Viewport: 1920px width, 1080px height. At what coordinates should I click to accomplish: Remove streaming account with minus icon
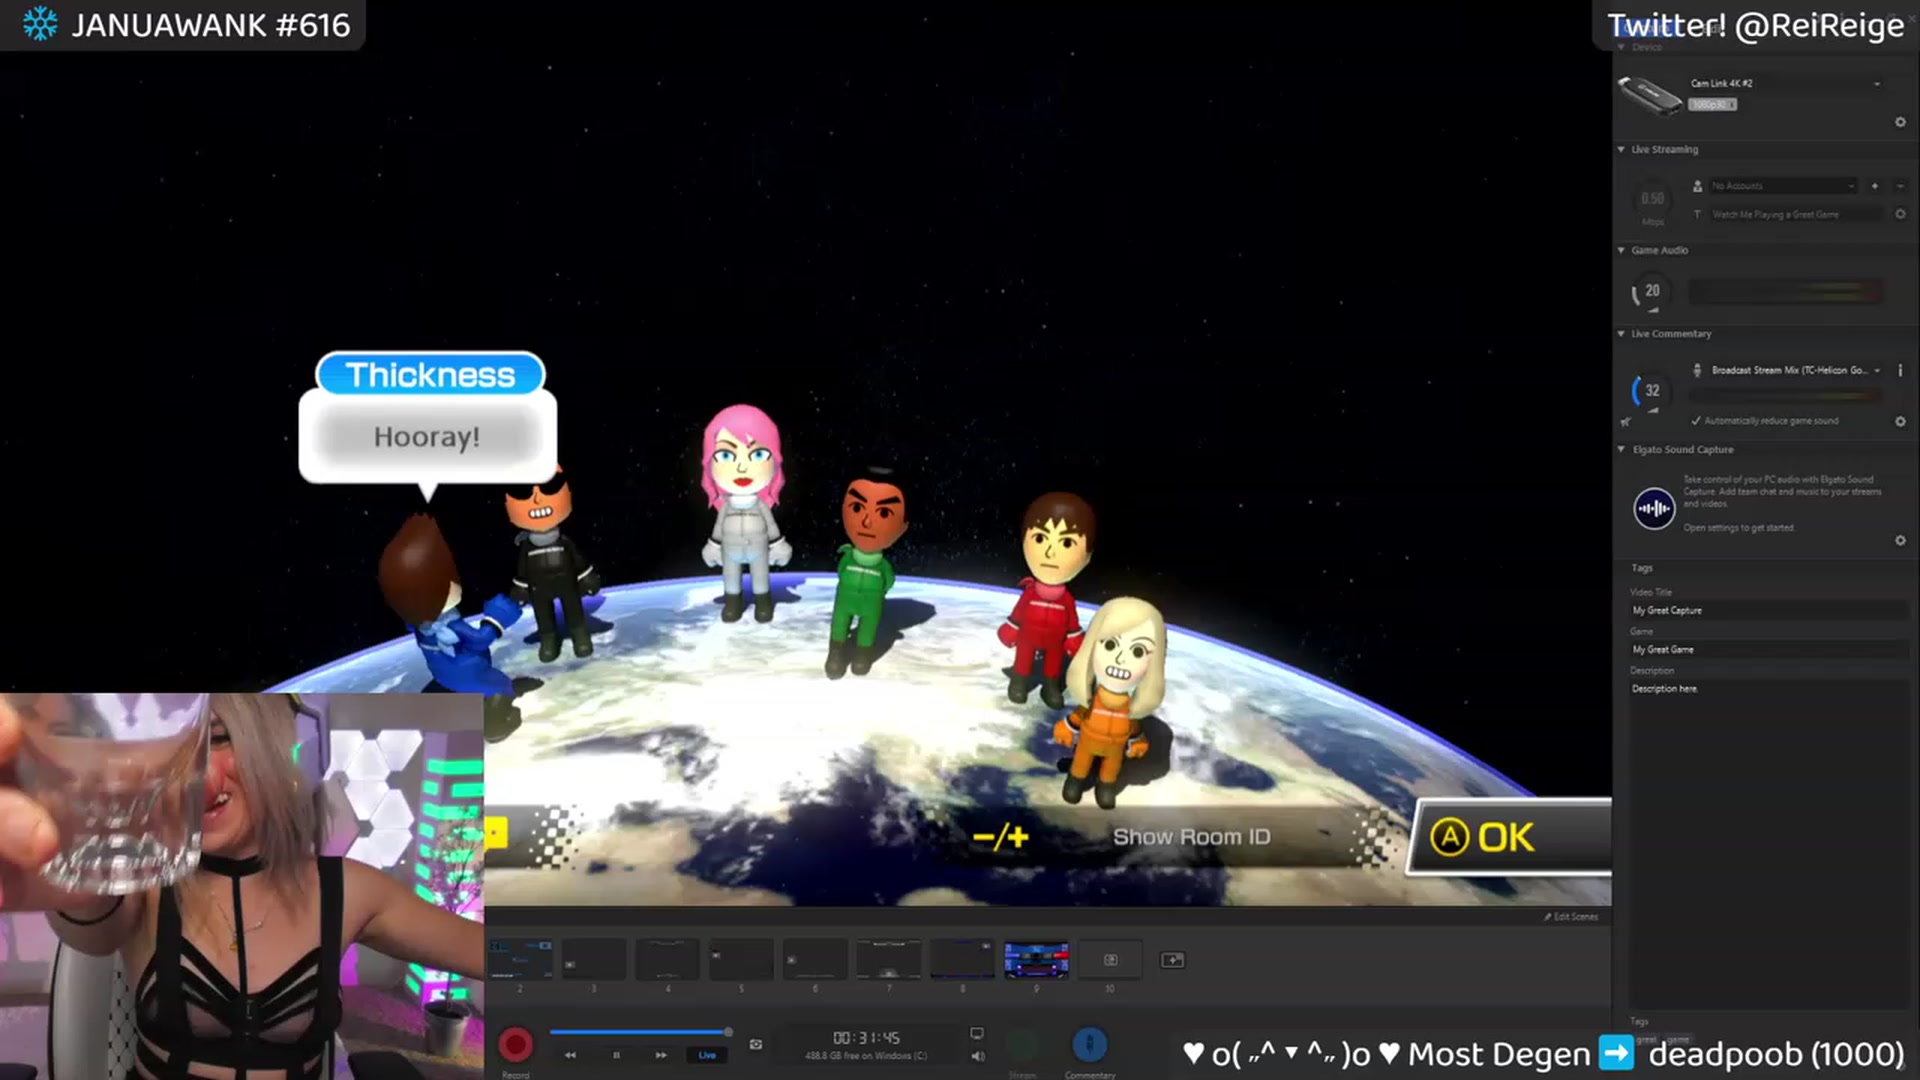[1900, 186]
